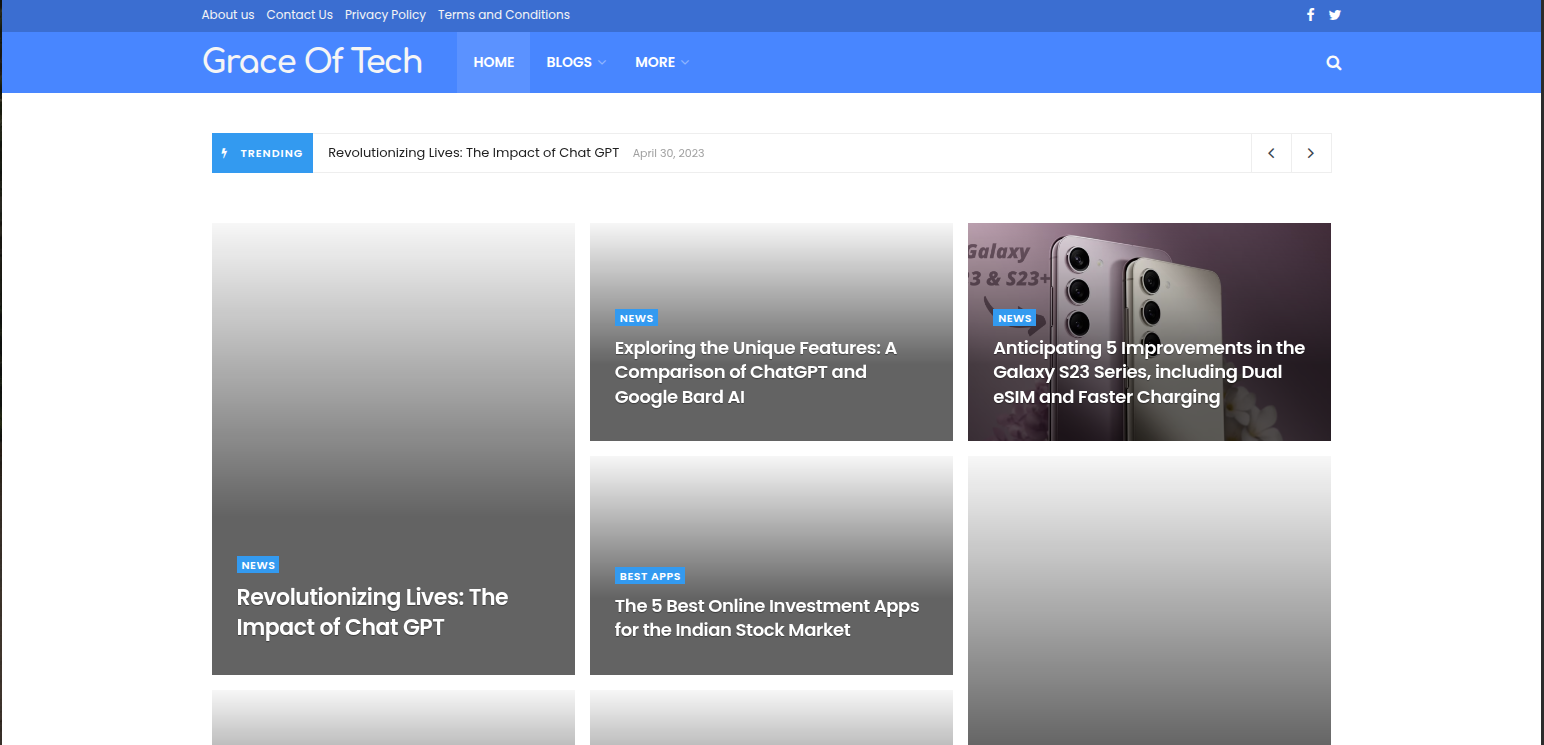Viewport: 1544px width, 745px height.
Task: Click the Best Apps category tag
Action: coord(650,576)
